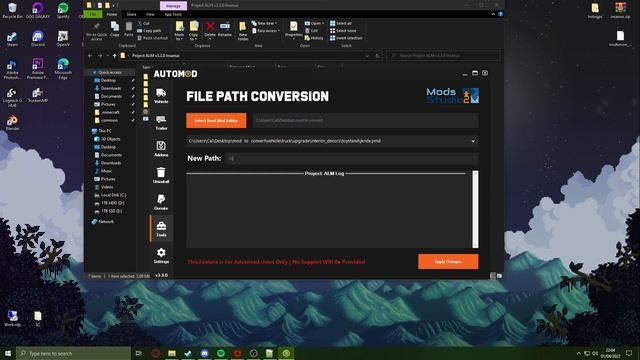Viewport: 640px width, 360px height.
Task: Click New folder in Explorer ribbon
Action: (243, 31)
